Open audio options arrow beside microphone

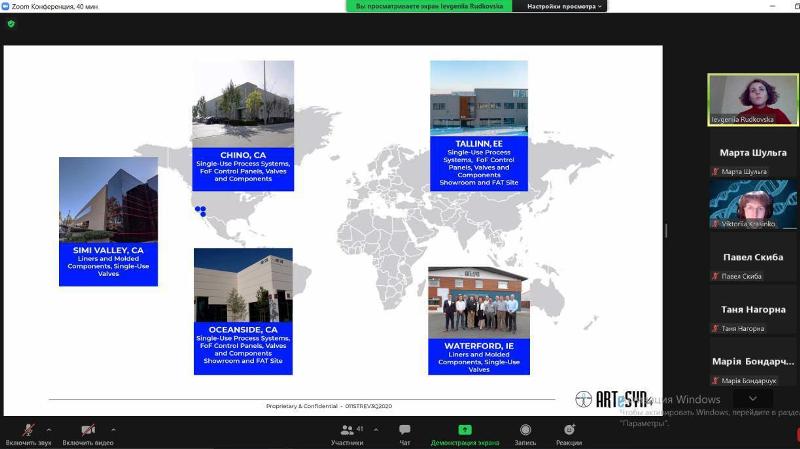tap(49, 430)
